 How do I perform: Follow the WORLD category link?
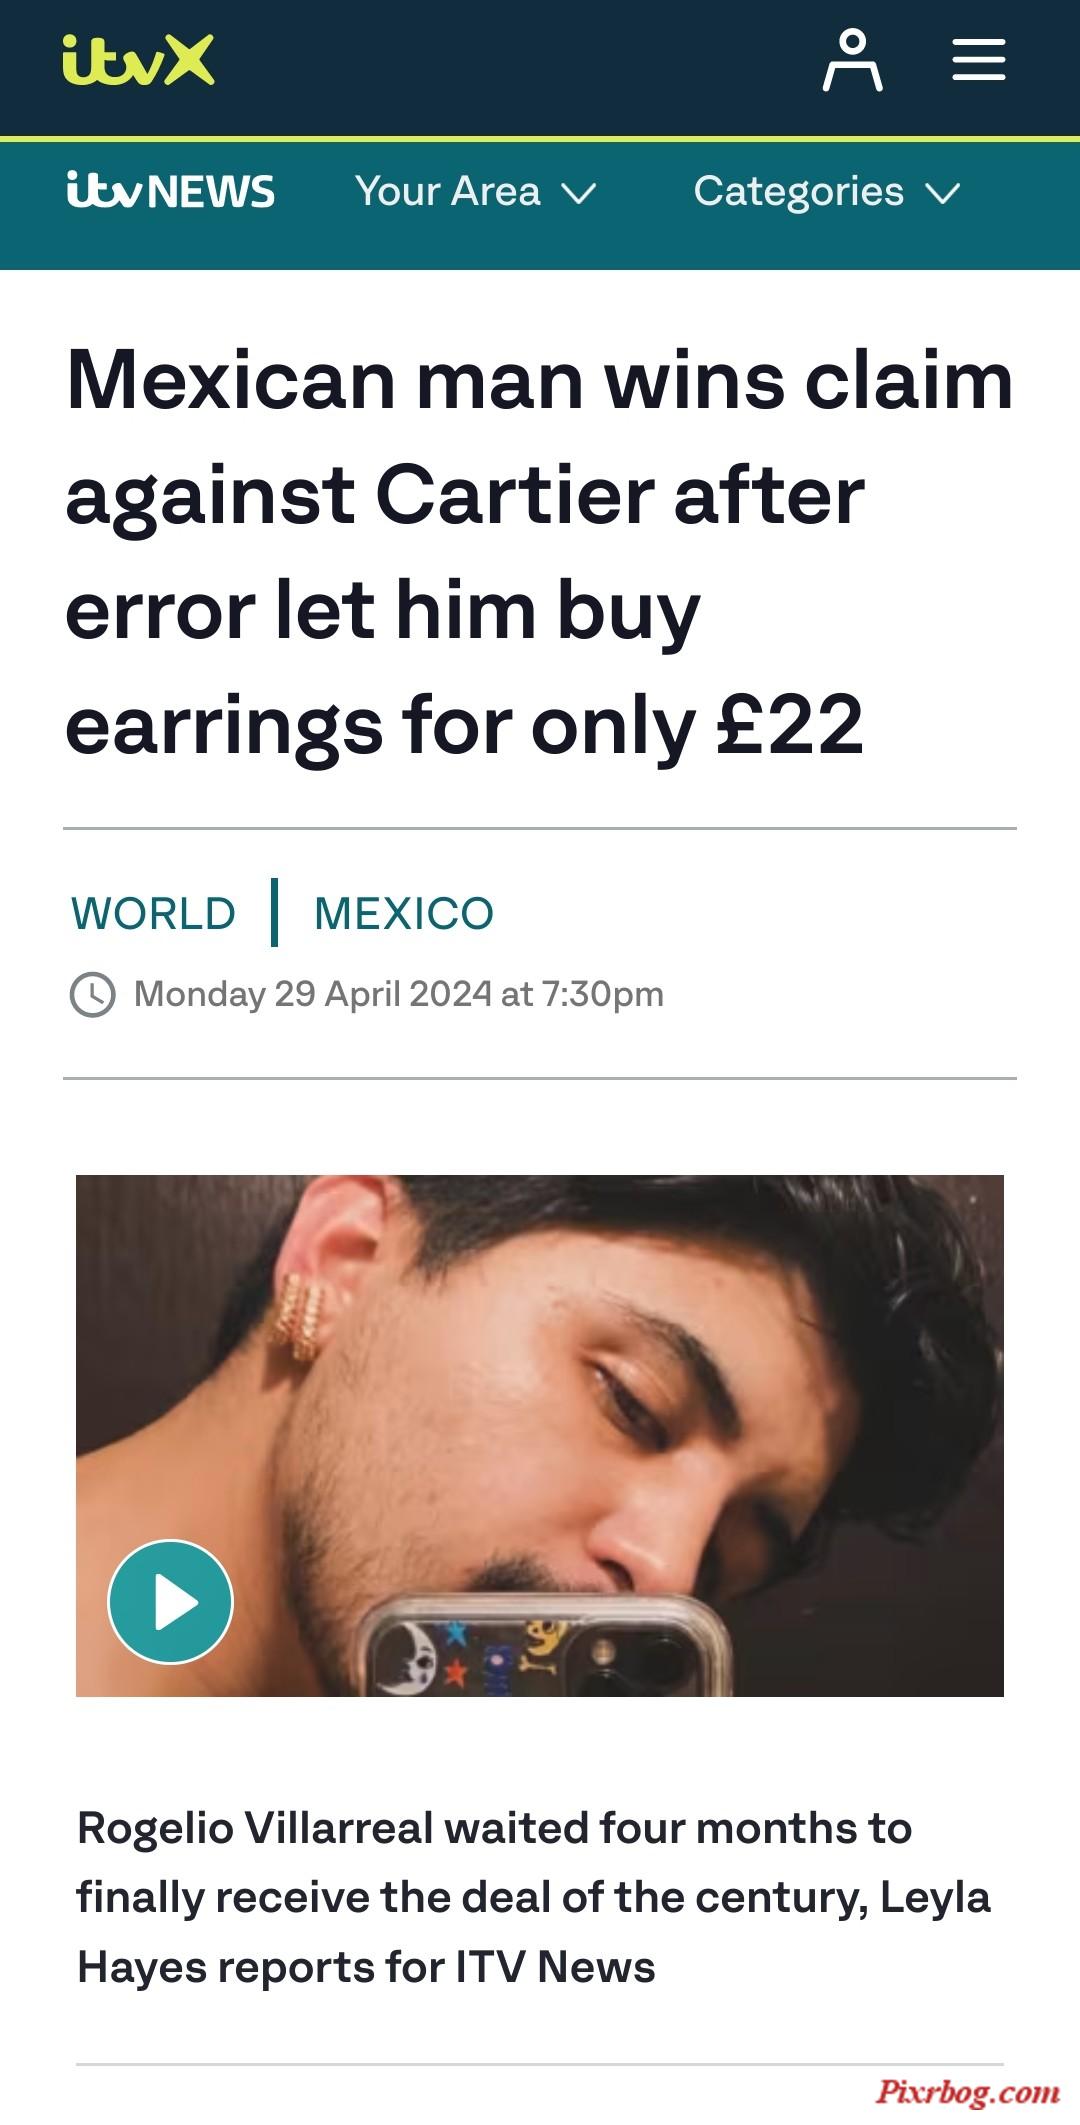[x=153, y=913]
